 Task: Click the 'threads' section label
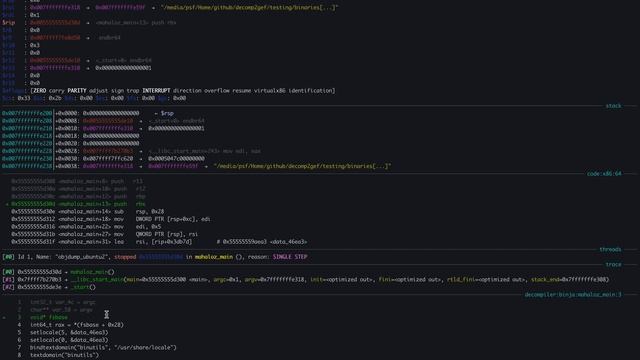tap(610, 249)
